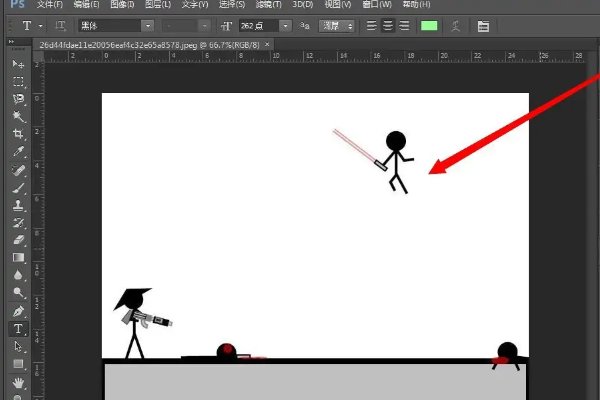Image resolution: width=600 pixels, height=400 pixels.
Task: Pick the Lasso tool in toolbar
Action: coord(18,99)
